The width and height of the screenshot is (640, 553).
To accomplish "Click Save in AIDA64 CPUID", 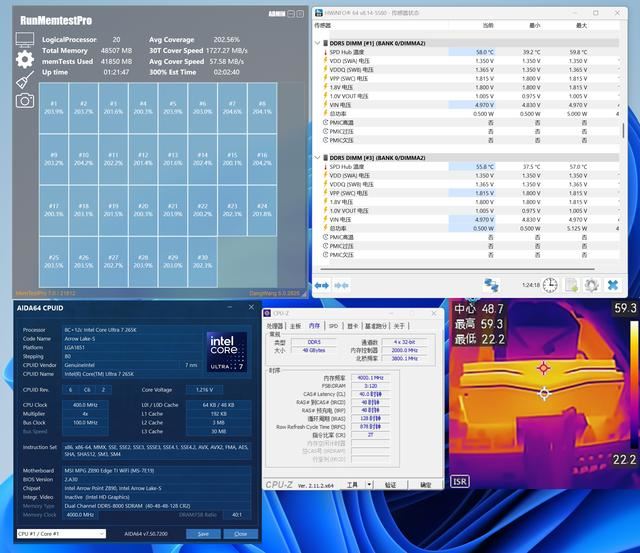I will [x=203, y=534].
